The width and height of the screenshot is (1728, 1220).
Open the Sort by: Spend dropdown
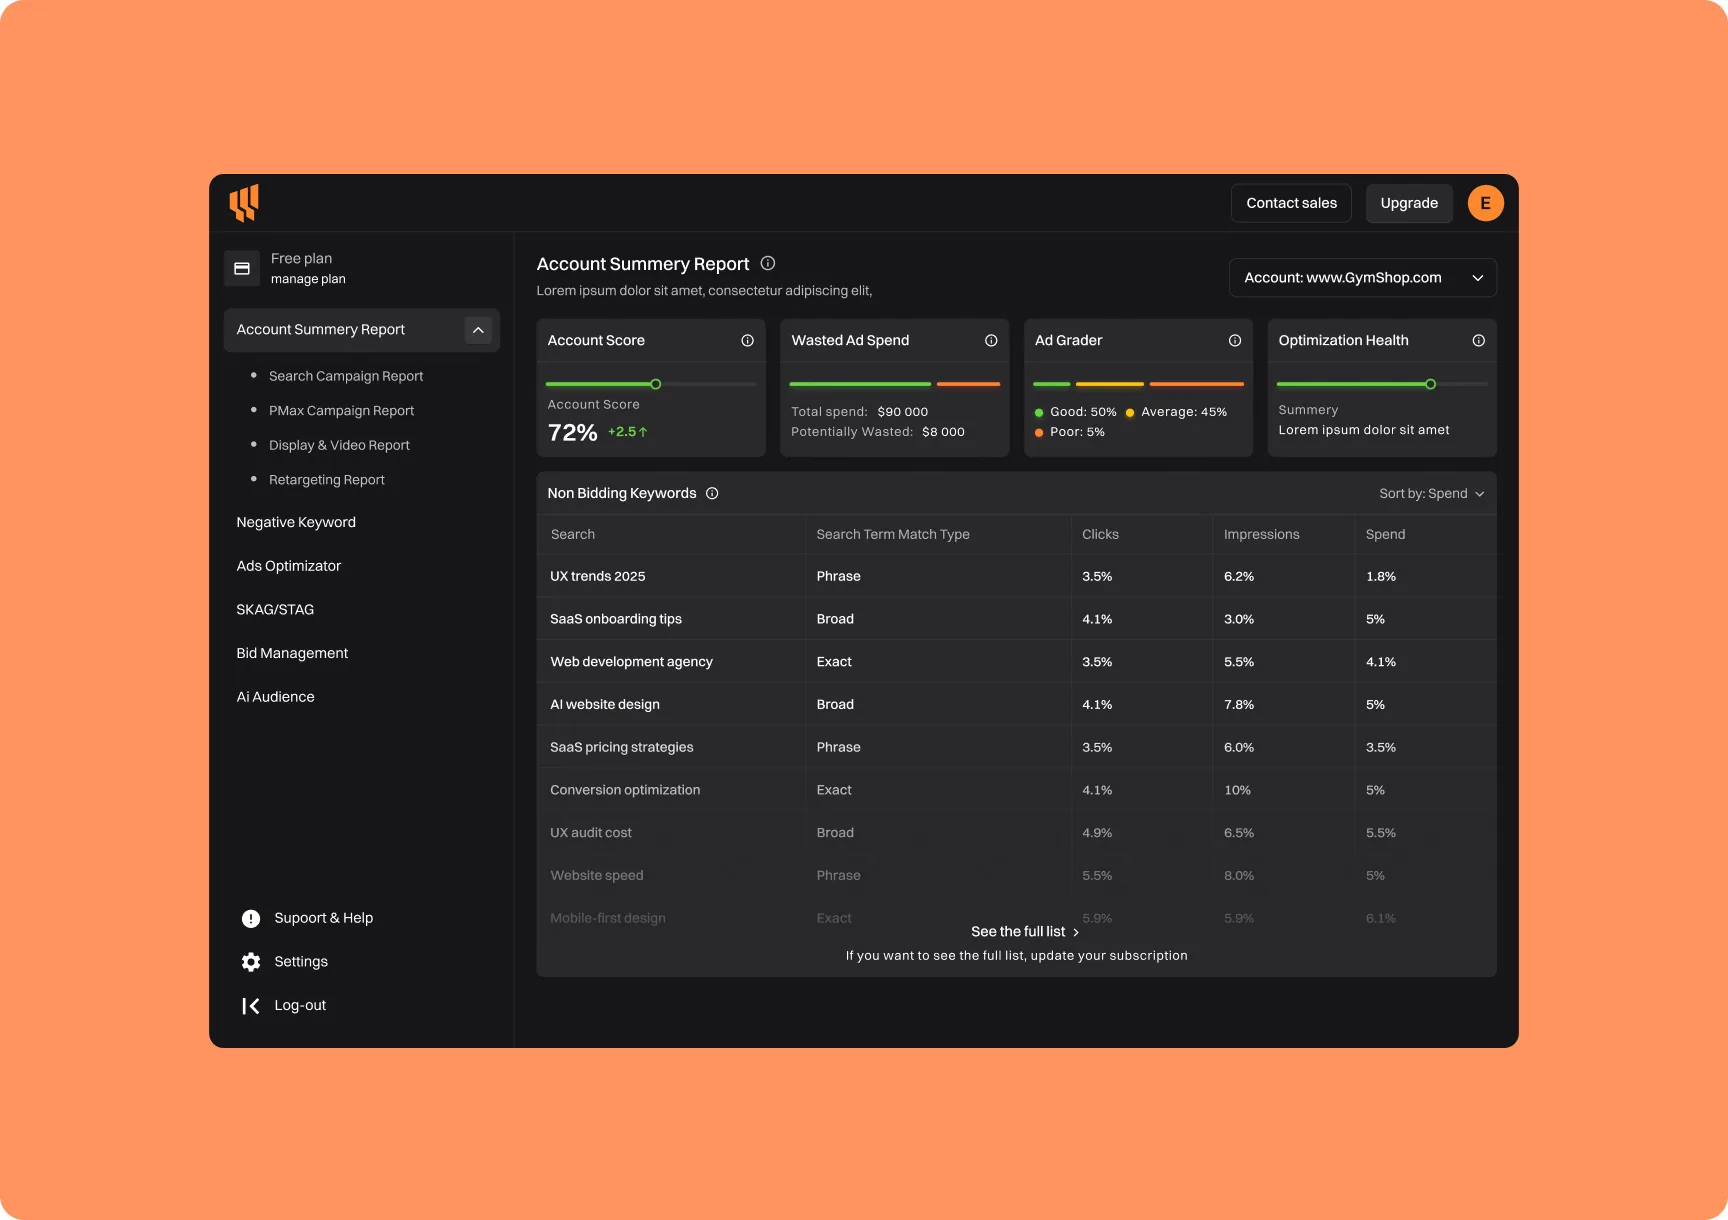pos(1431,494)
